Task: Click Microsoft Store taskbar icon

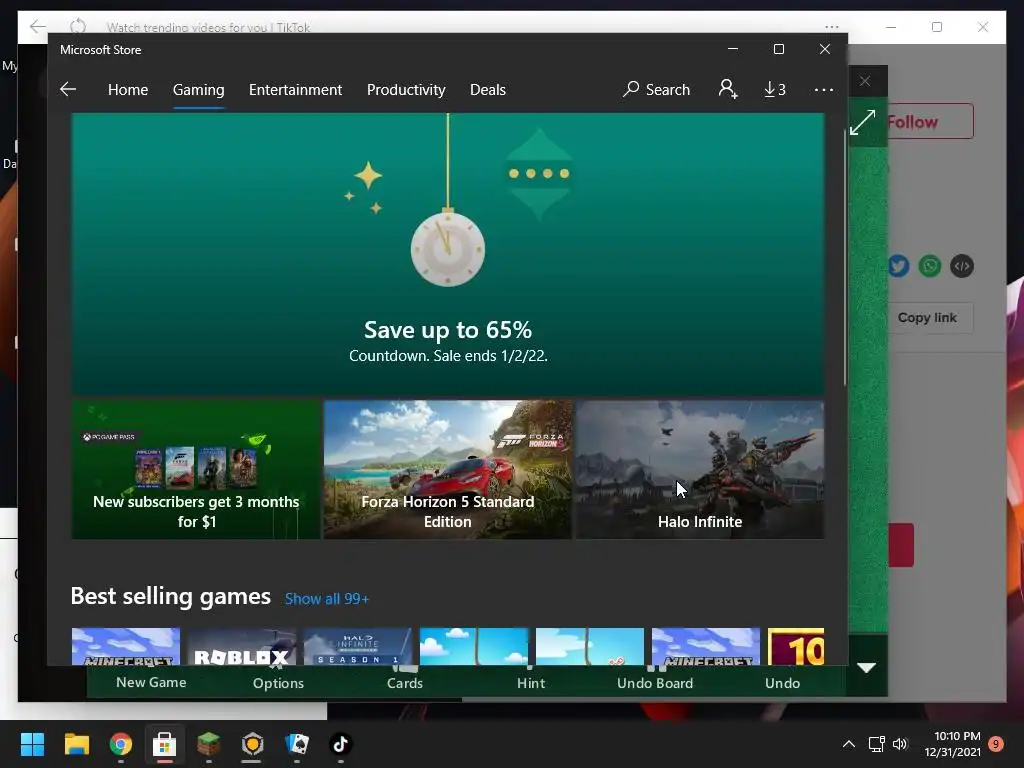Action: [x=165, y=744]
